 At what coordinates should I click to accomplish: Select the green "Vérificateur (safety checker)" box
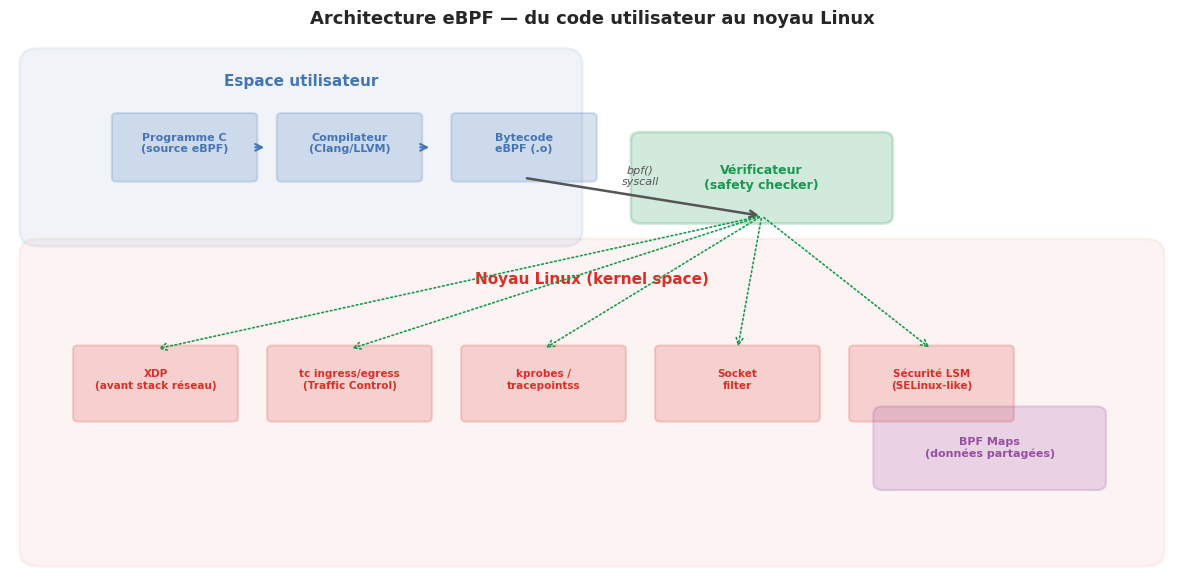(761, 178)
